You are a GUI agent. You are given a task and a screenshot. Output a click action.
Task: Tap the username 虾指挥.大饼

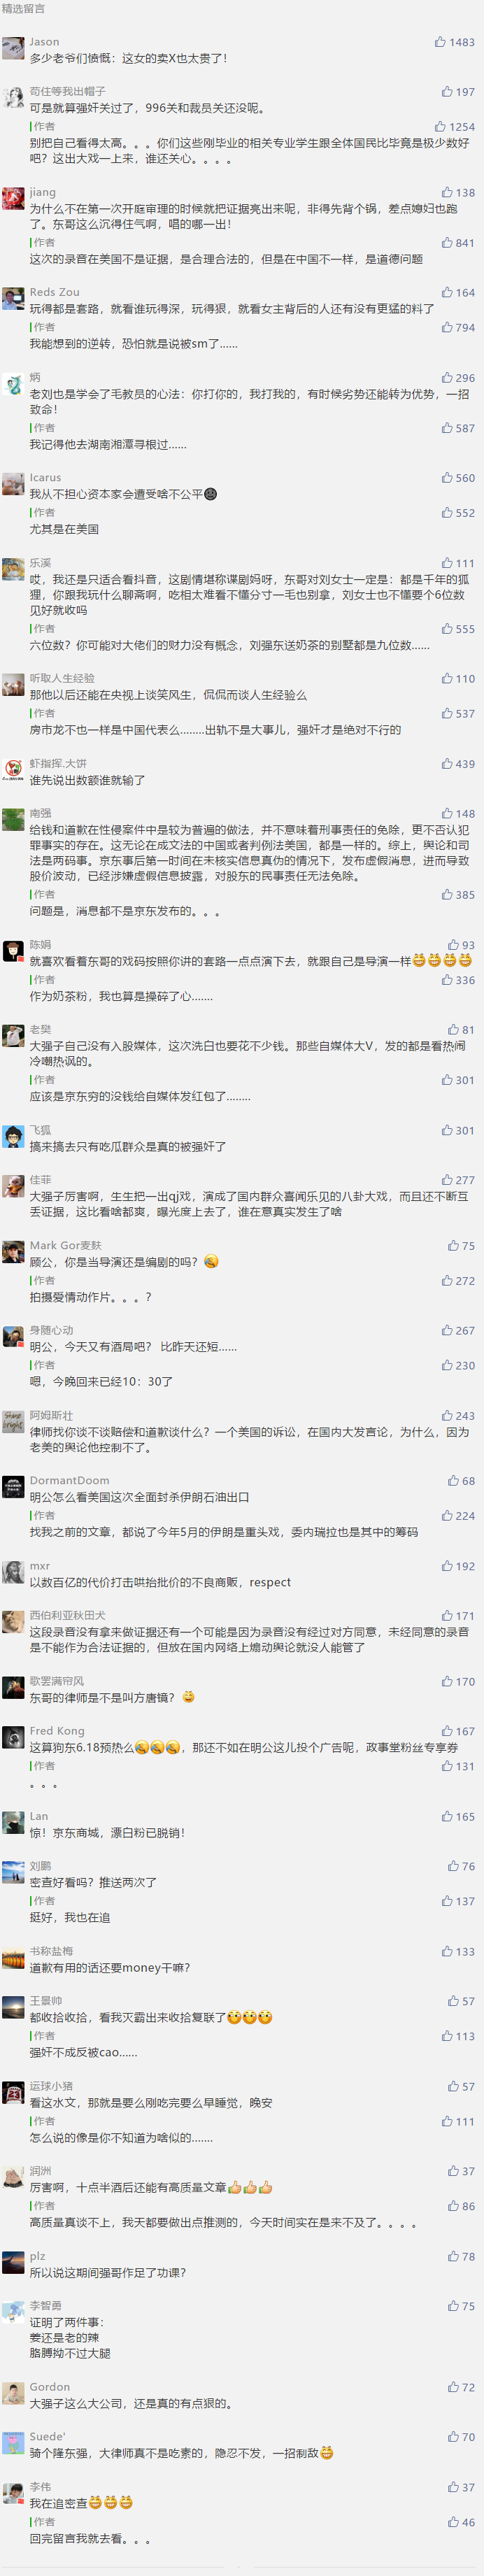coord(58,763)
